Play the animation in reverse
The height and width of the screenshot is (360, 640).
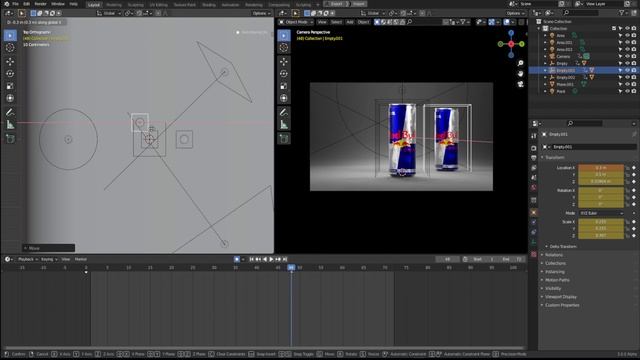(x=265, y=259)
